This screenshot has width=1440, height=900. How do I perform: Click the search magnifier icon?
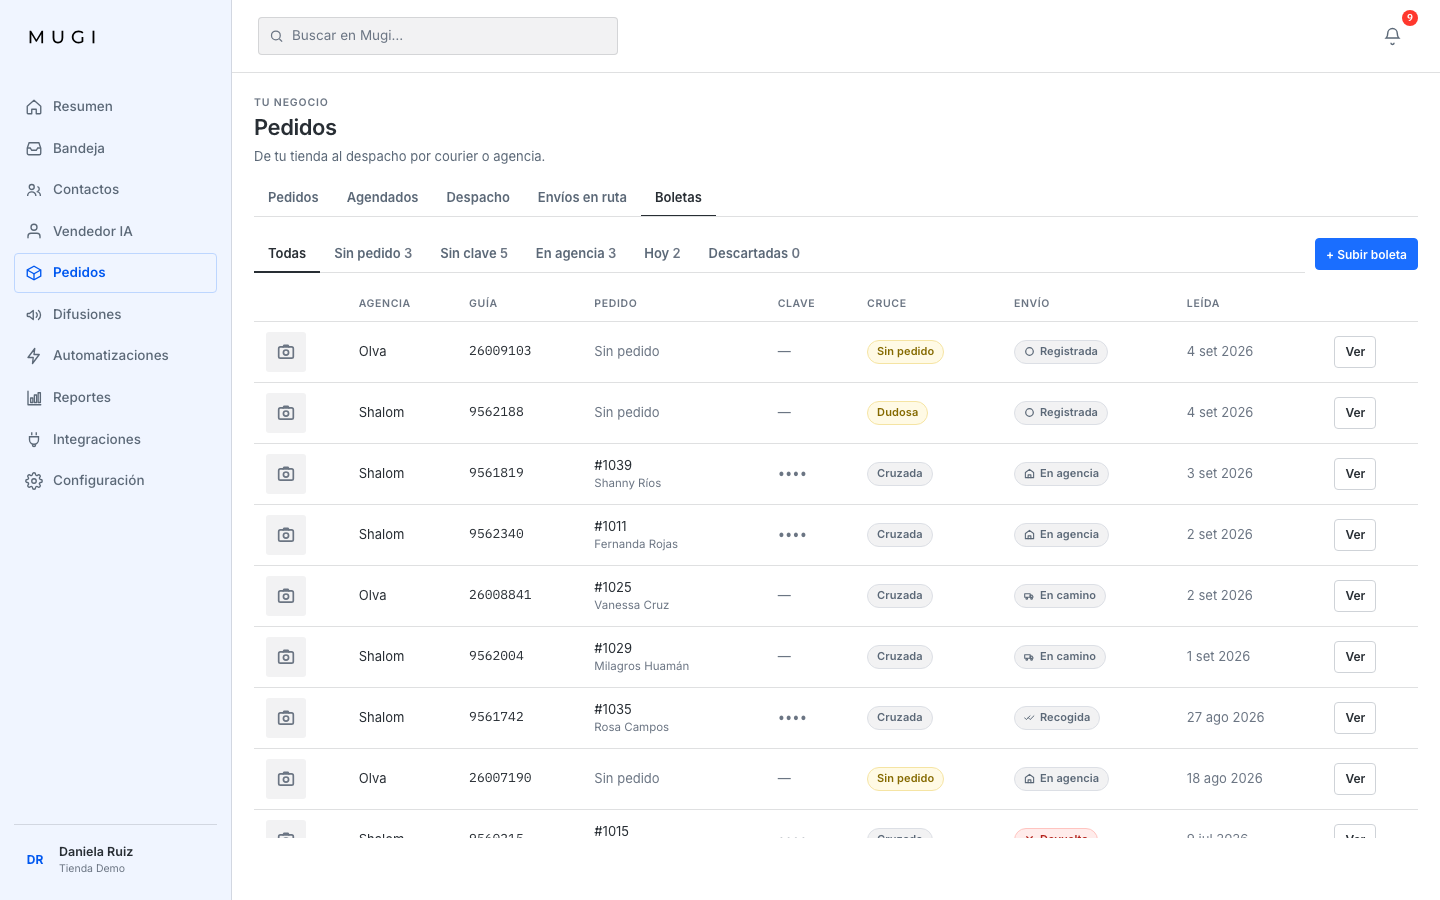coord(277,36)
